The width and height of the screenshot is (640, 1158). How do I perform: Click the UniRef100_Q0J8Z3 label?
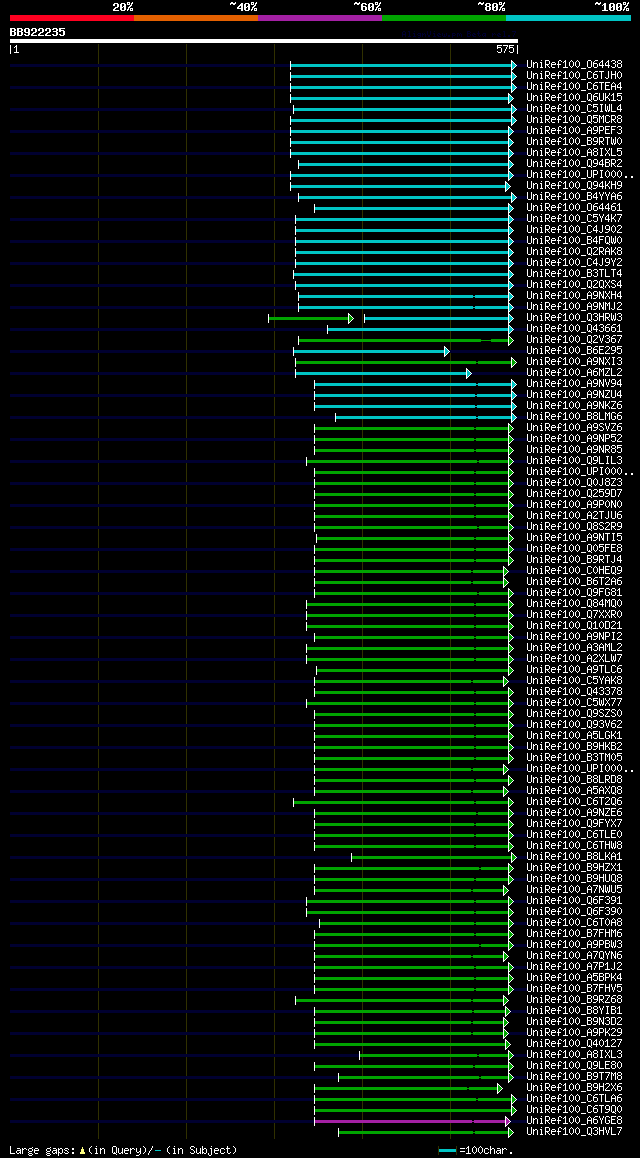pos(574,483)
